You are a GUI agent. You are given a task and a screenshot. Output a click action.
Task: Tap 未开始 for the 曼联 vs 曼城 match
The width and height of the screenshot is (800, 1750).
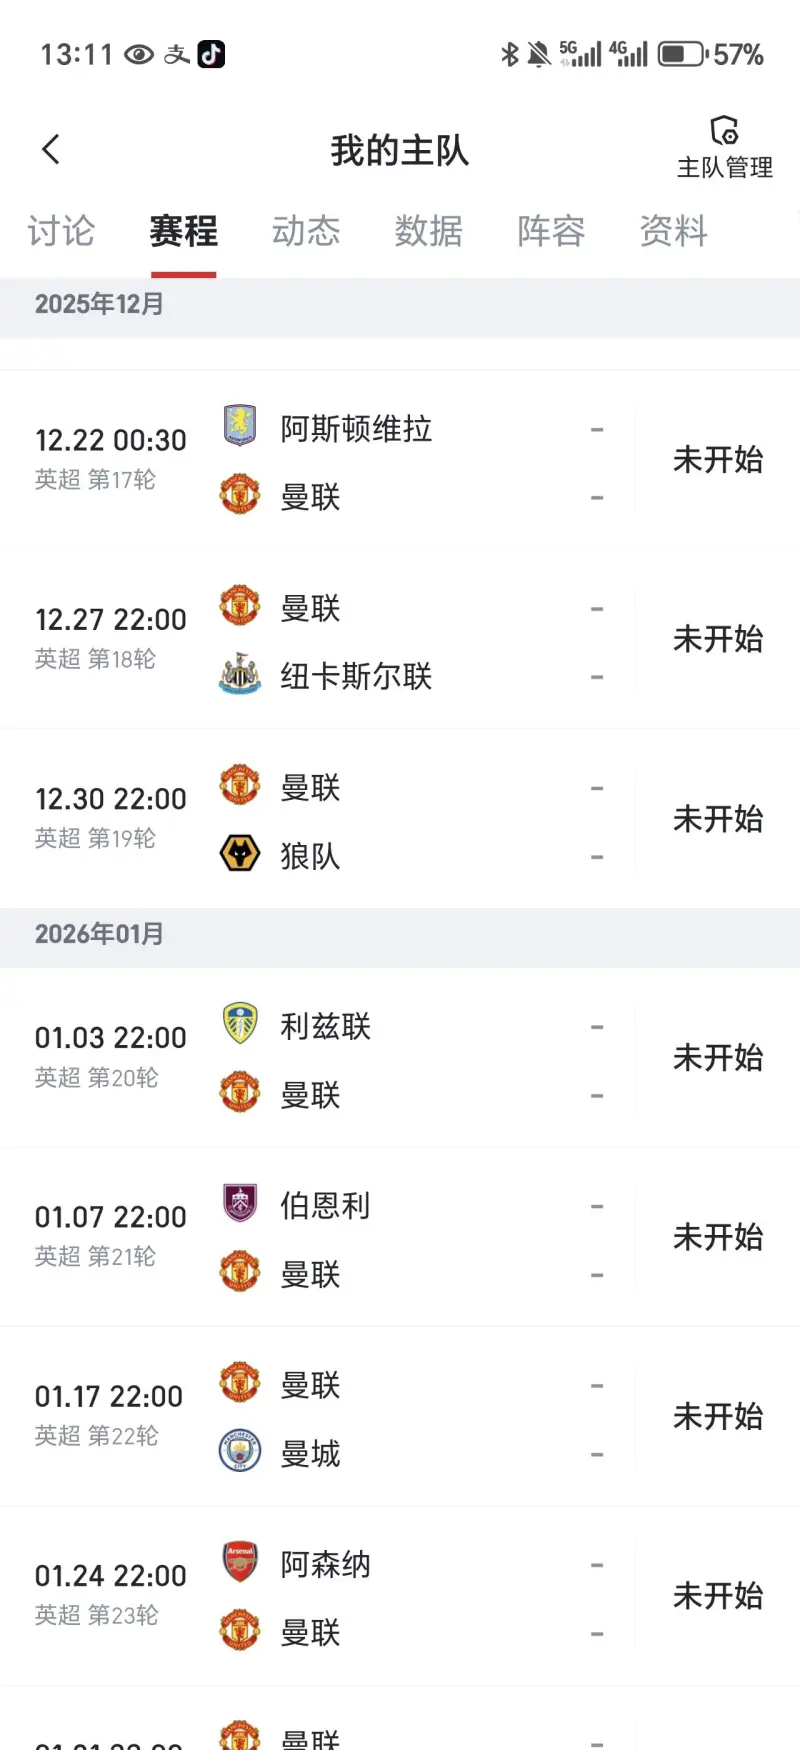pyautogui.click(x=718, y=1417)
